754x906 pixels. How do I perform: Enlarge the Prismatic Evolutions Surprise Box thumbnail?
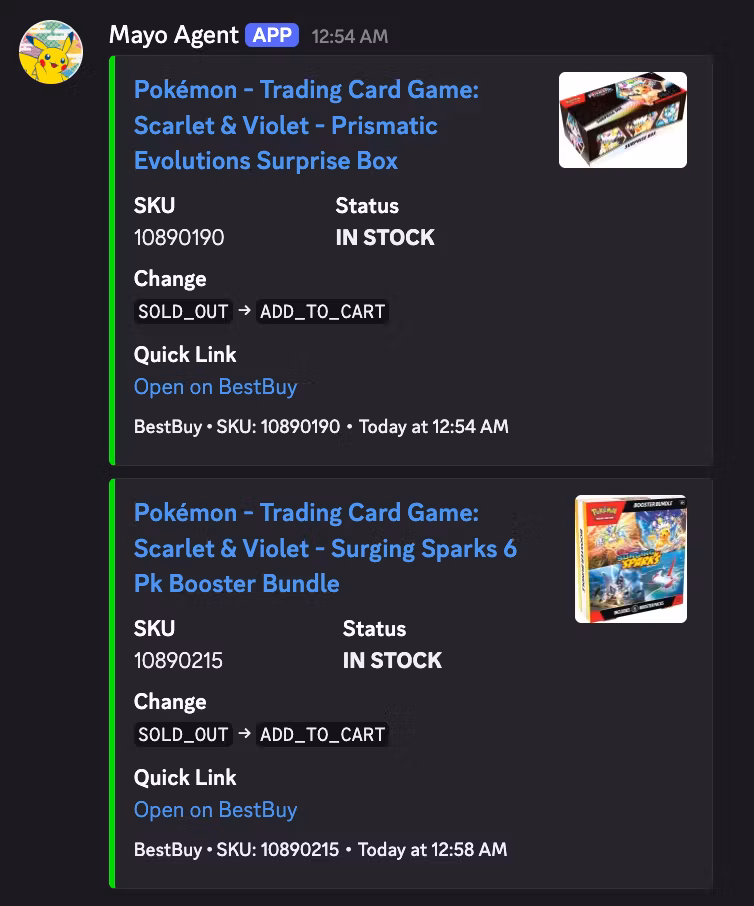click(x=623, y=120)
